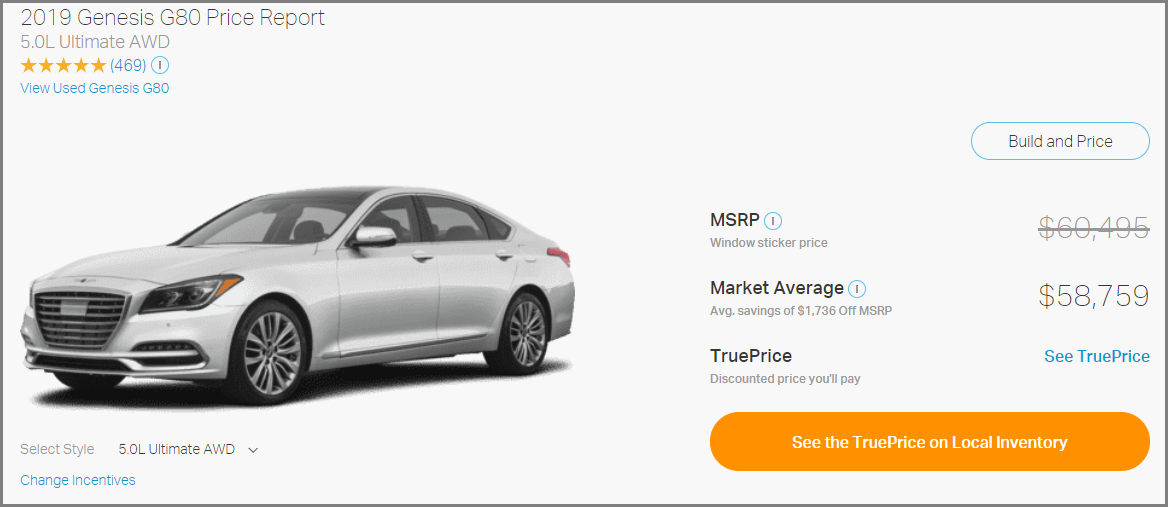Open the (469) review count link
The height and width of the screenshot is (507, 1168).
tap(128, 66)
